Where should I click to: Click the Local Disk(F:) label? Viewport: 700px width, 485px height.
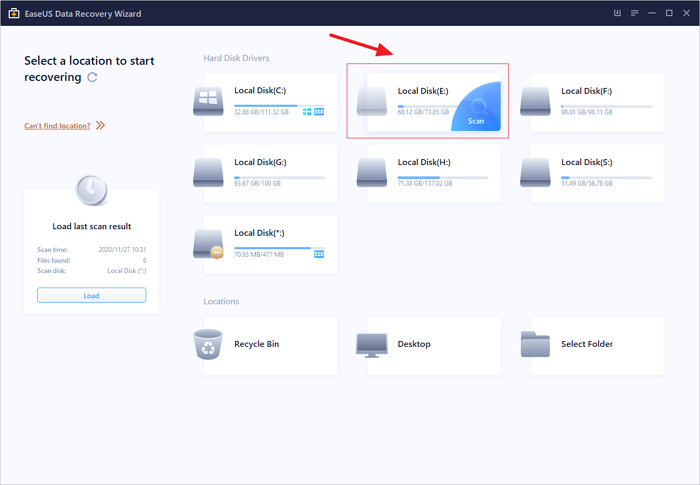[586, 91]
